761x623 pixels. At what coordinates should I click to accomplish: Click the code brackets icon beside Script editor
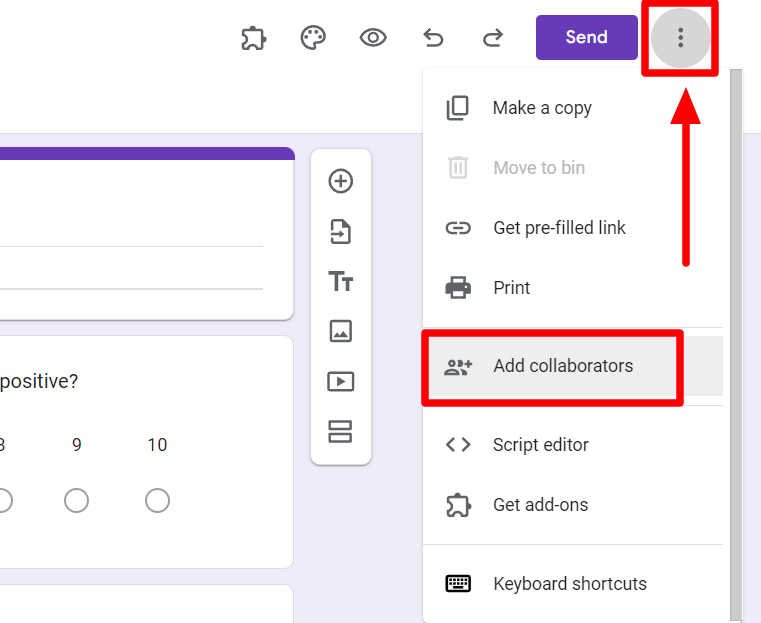[458, 444]
